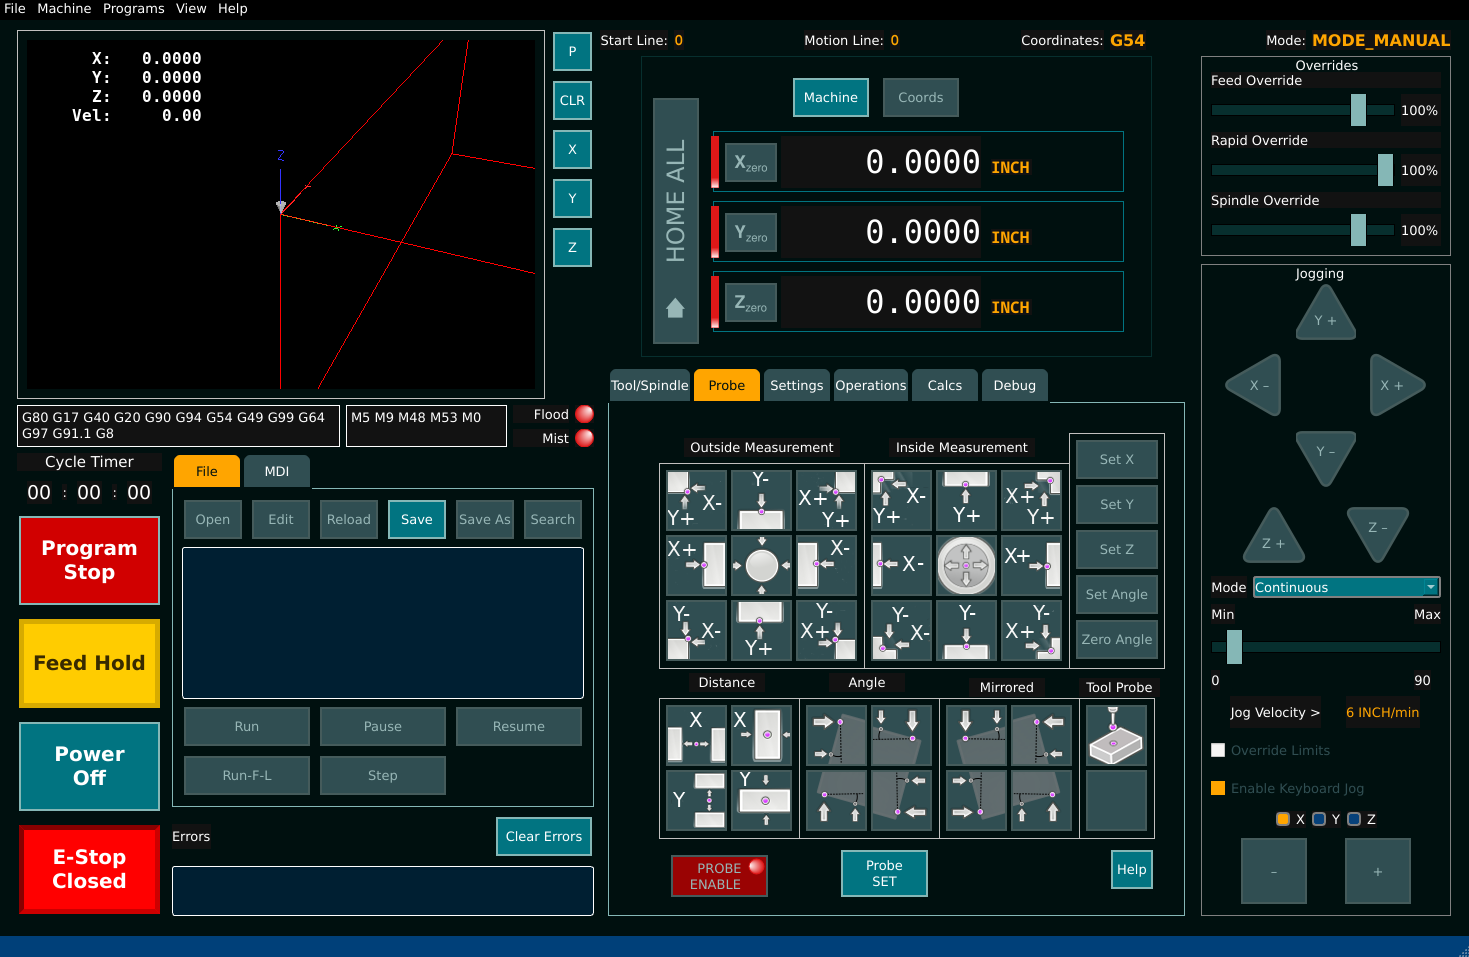Screen dimensions: 1469x957
Task: Switch to the Tool/Spindle tab
Action: [x=649, y=385]
